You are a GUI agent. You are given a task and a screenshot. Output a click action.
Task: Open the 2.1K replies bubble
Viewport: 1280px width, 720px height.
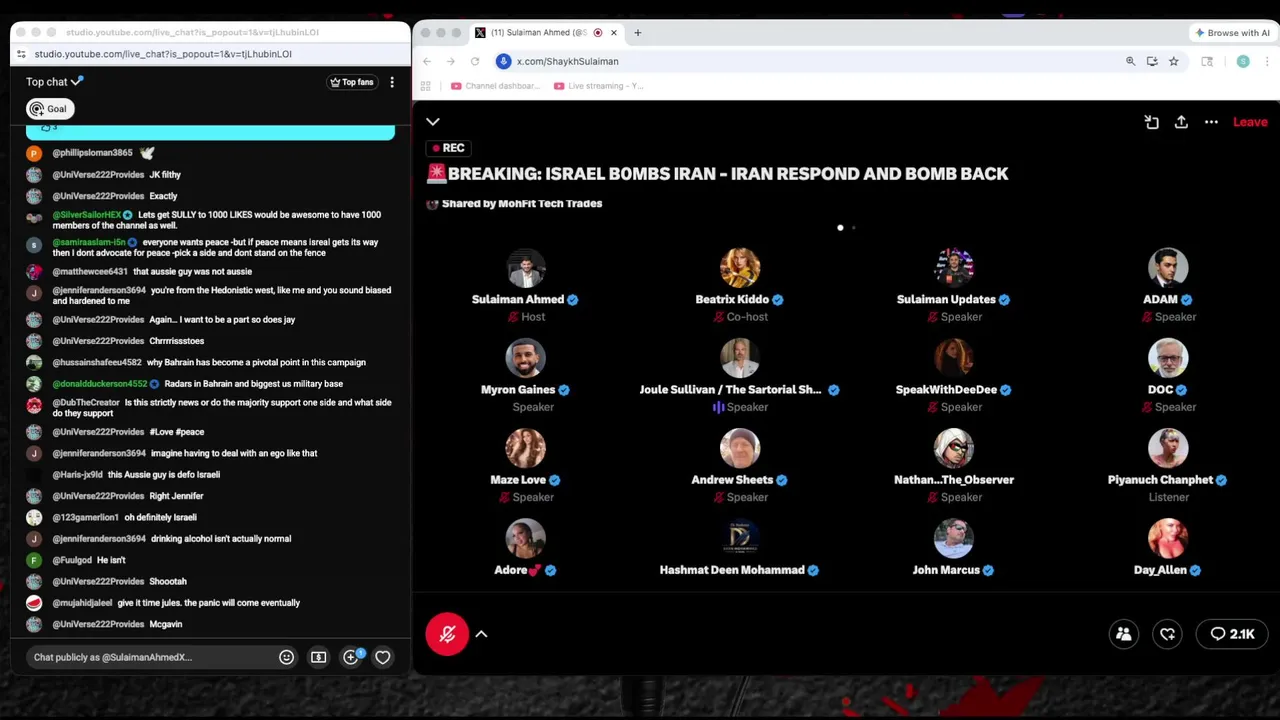click(1232, 634)
